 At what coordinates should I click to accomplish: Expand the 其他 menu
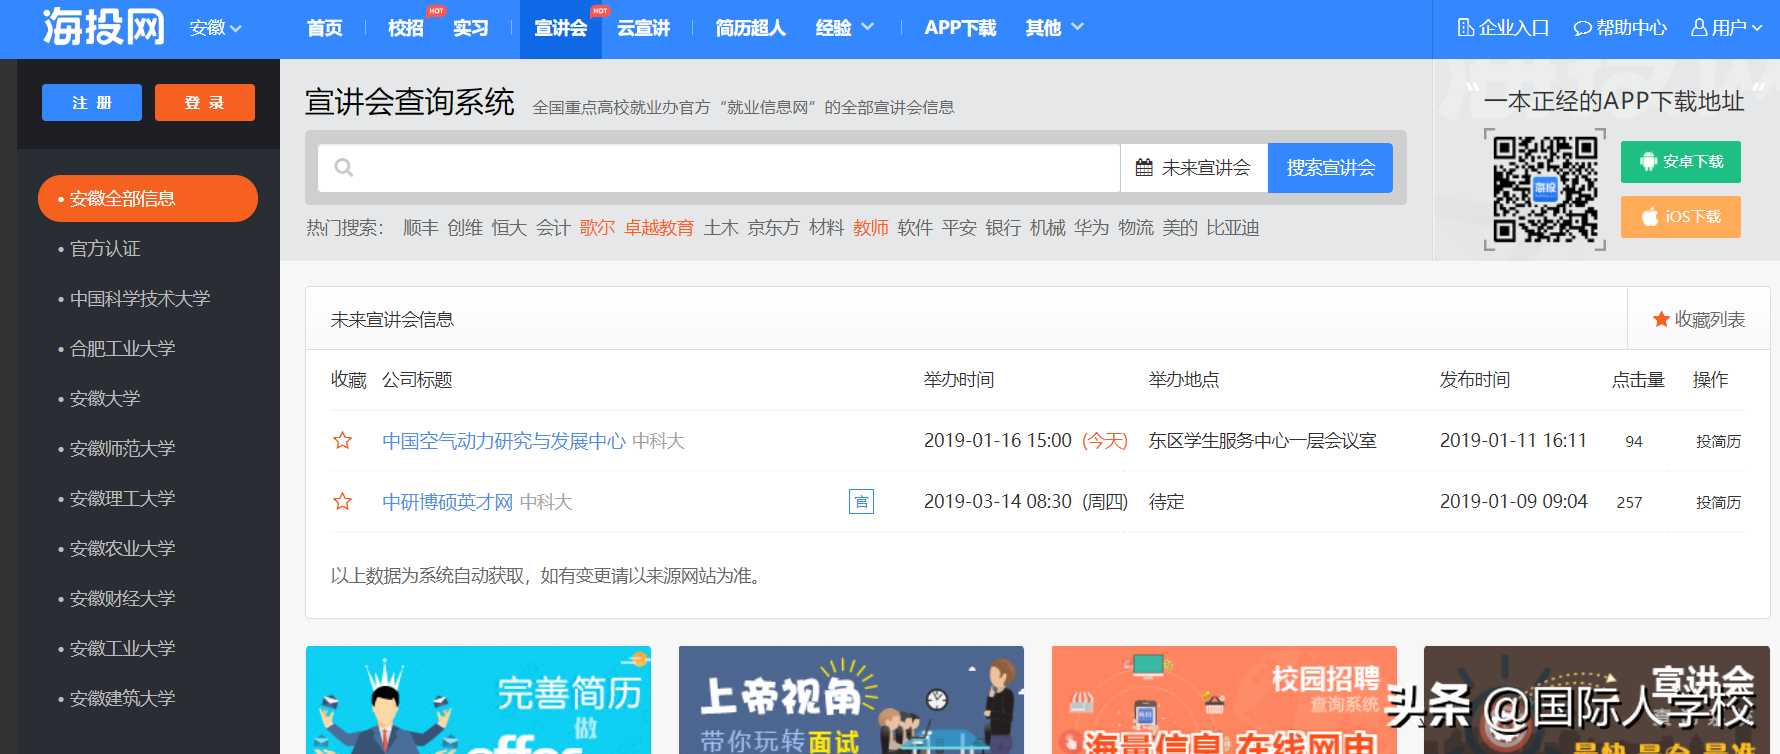[1054, 28]
